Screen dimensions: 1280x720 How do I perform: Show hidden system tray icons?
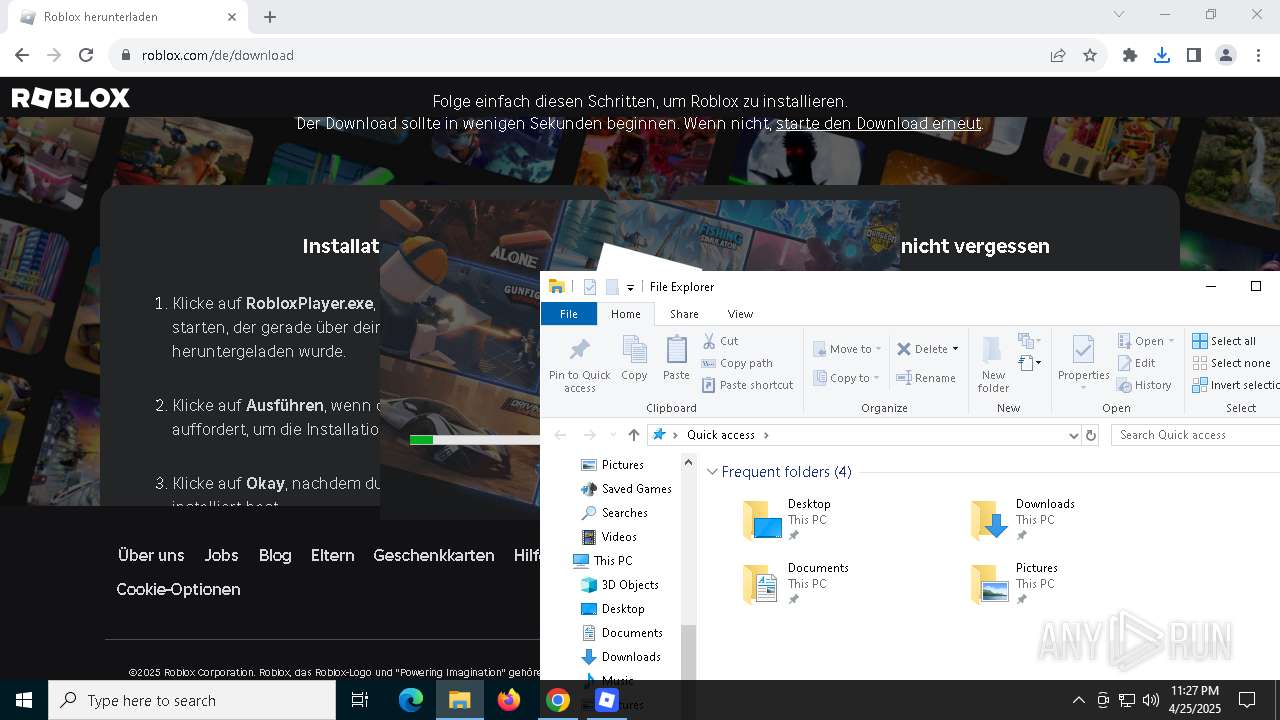pos(1079,700)
